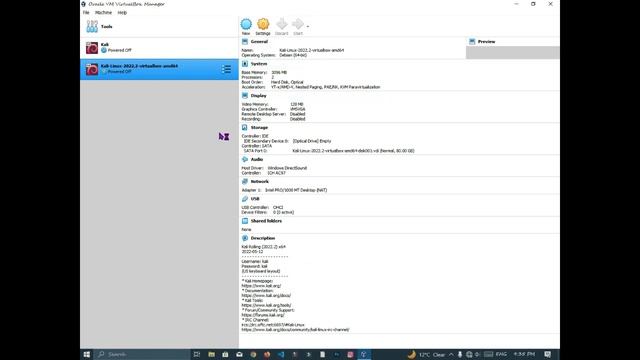Open the Display settings header link
The height and width of the screenshot is (360, 640).
tap(258, 96)
